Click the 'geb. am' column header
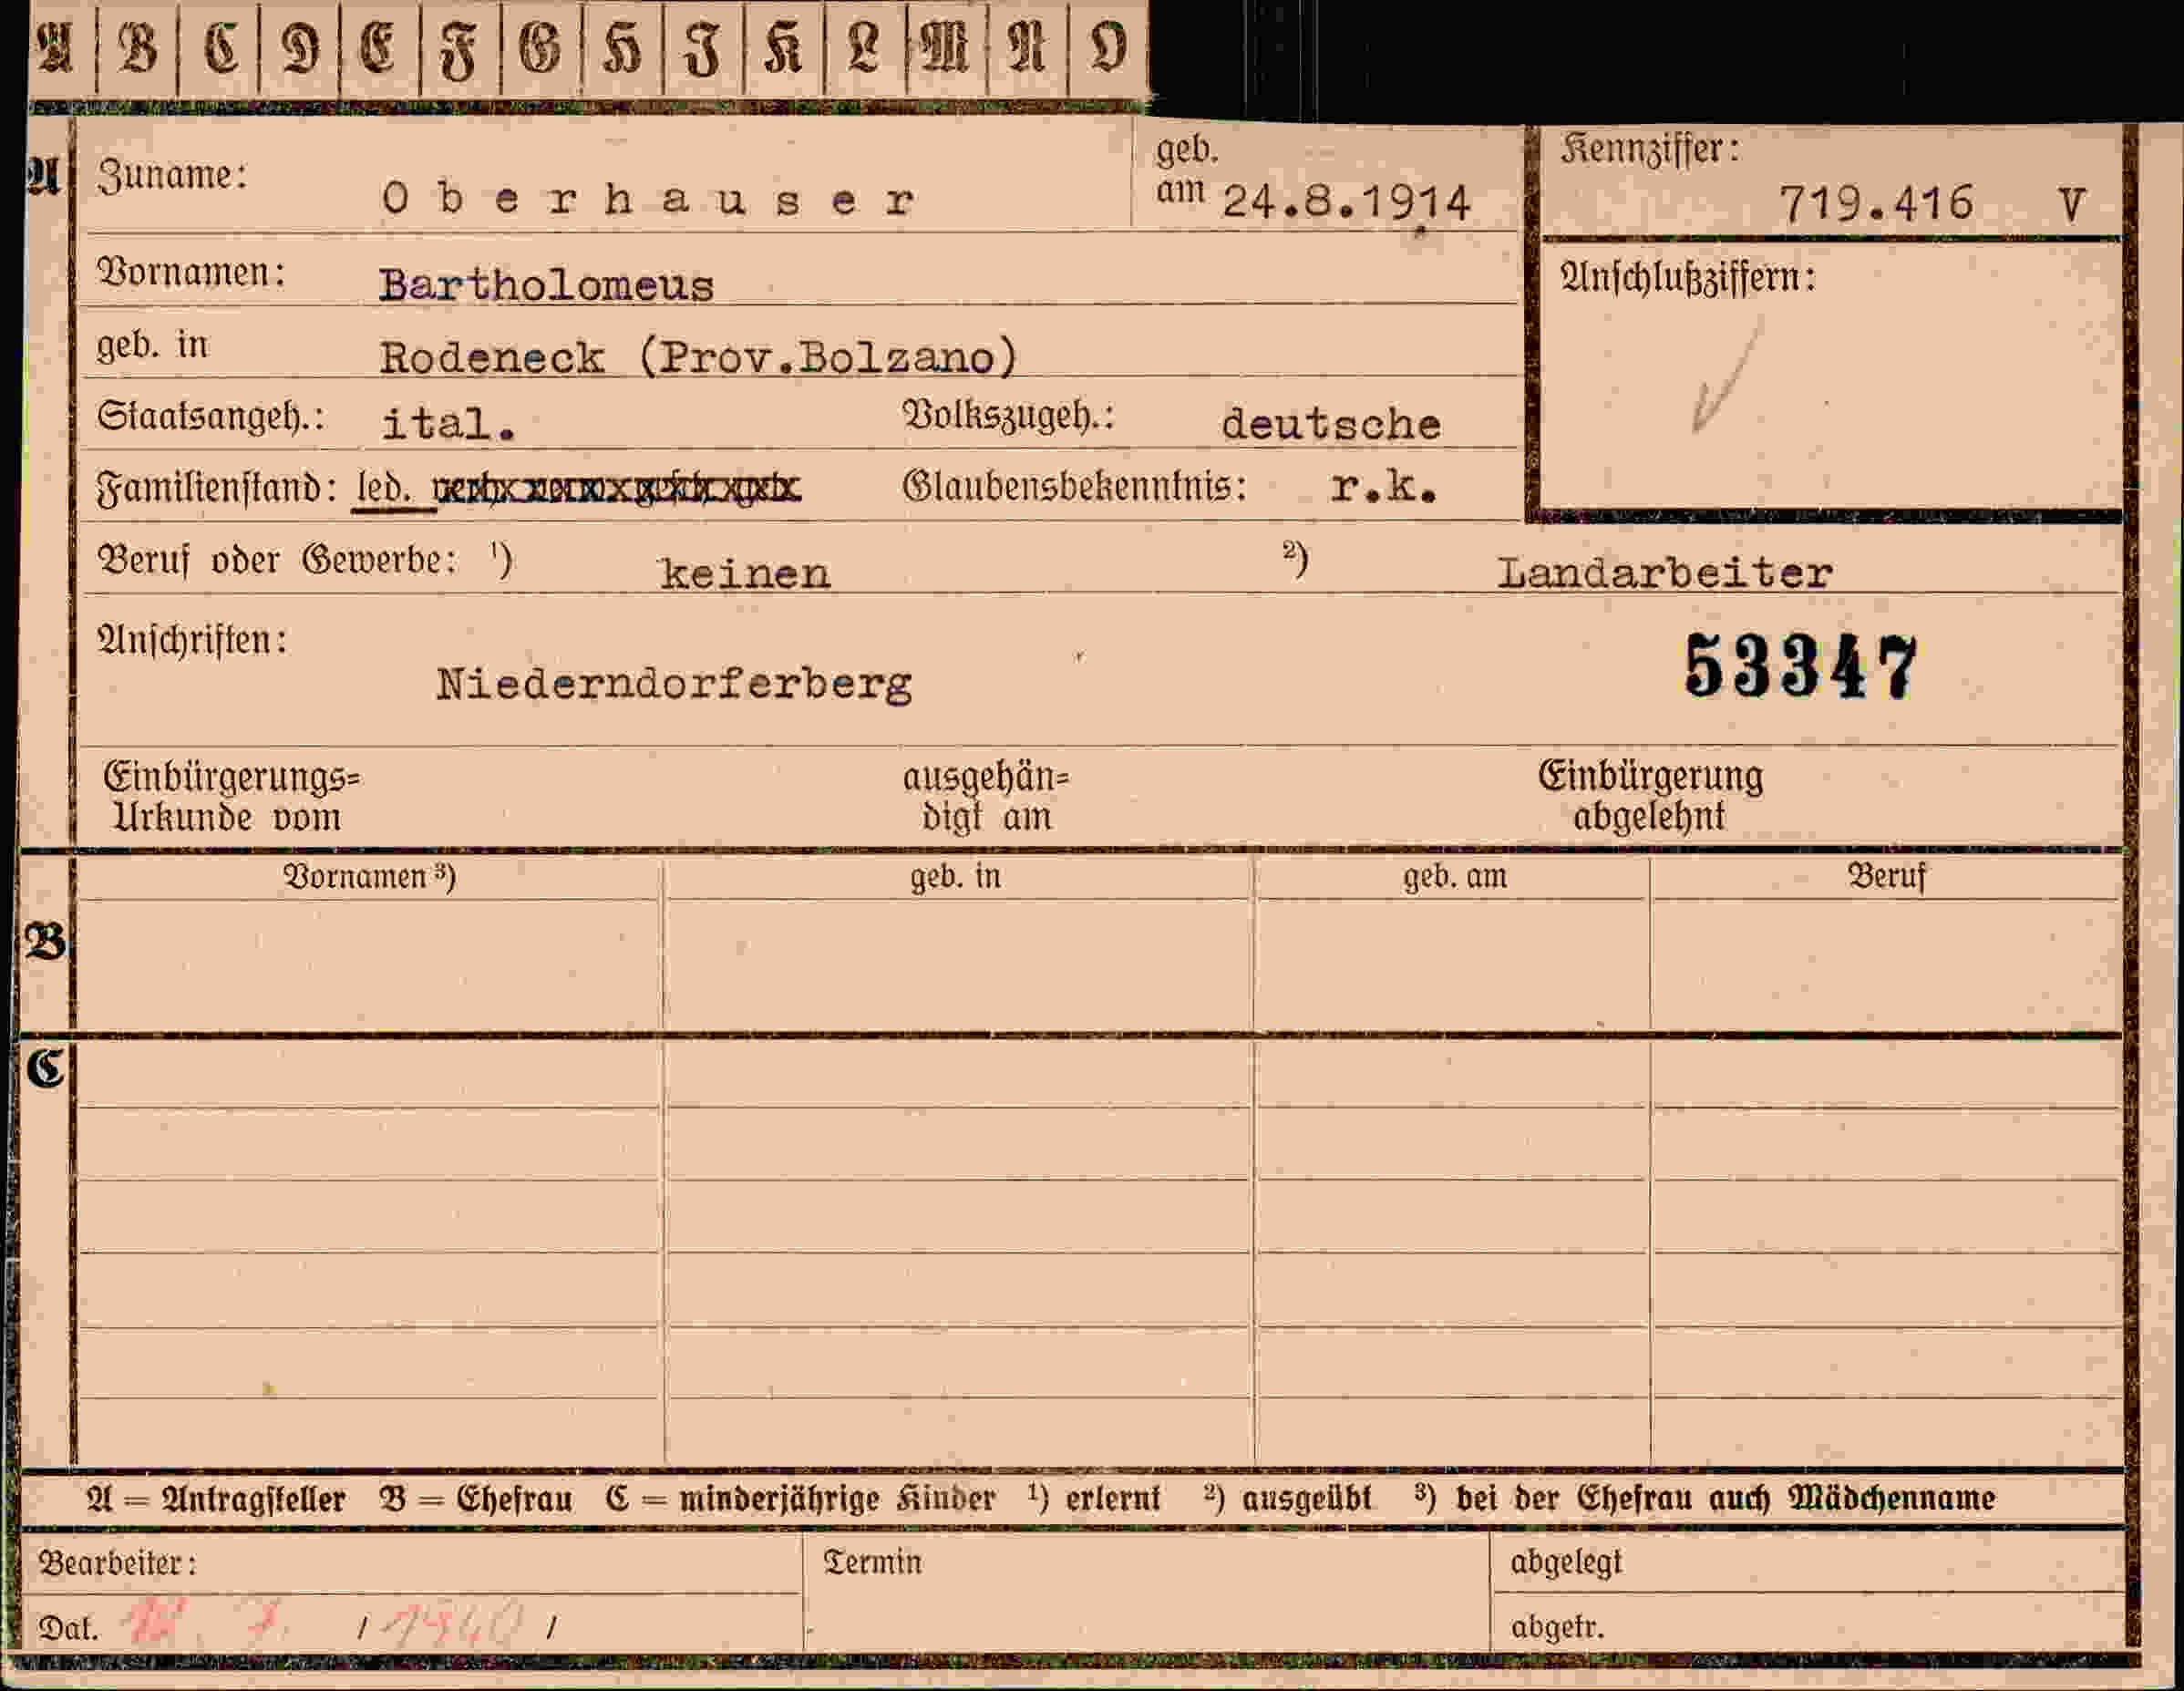The height and width of the screenshot is (1691, 2184). click(1454, 877)
